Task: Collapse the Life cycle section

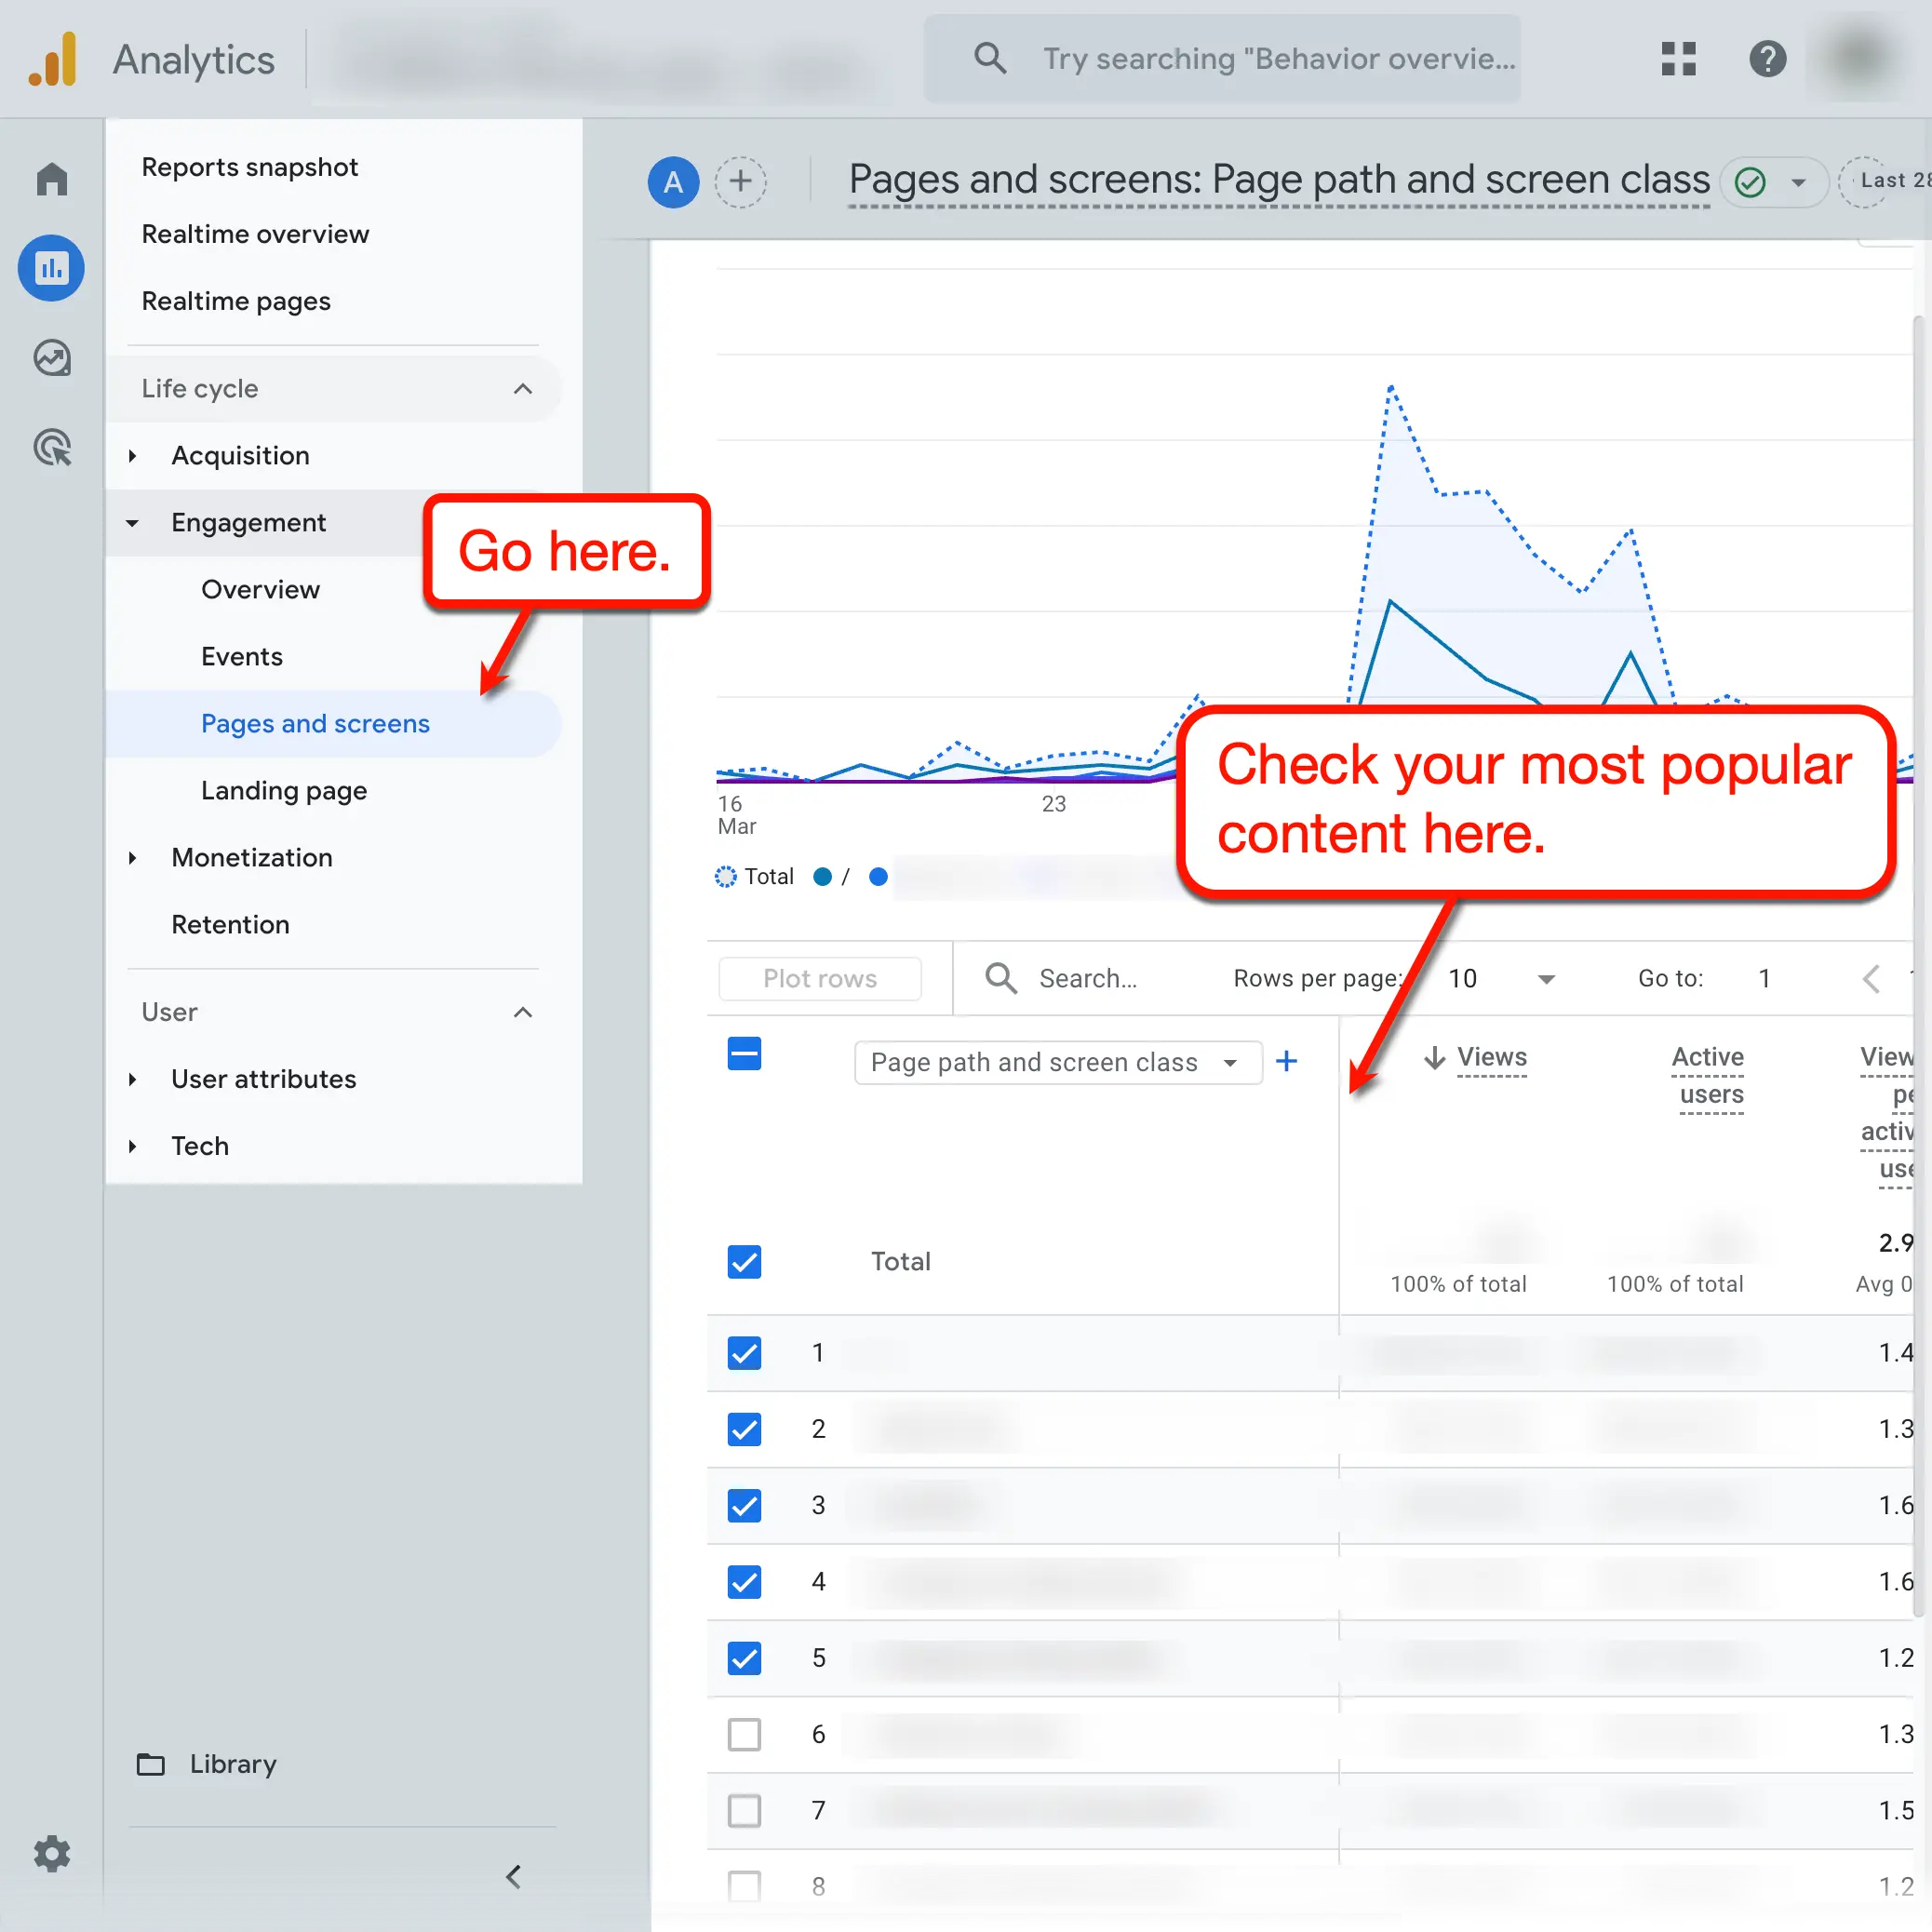Action: (523, 389)
